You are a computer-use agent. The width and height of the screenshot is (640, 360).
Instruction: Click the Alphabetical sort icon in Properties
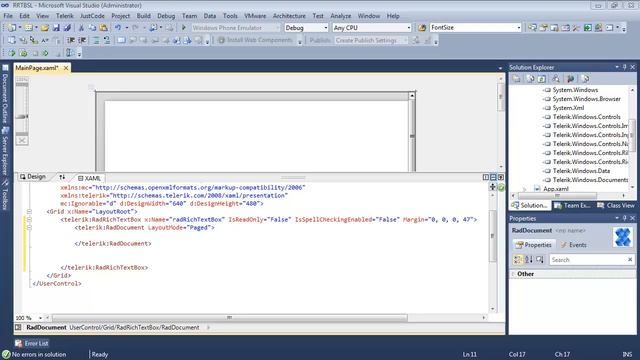point(529,260)
